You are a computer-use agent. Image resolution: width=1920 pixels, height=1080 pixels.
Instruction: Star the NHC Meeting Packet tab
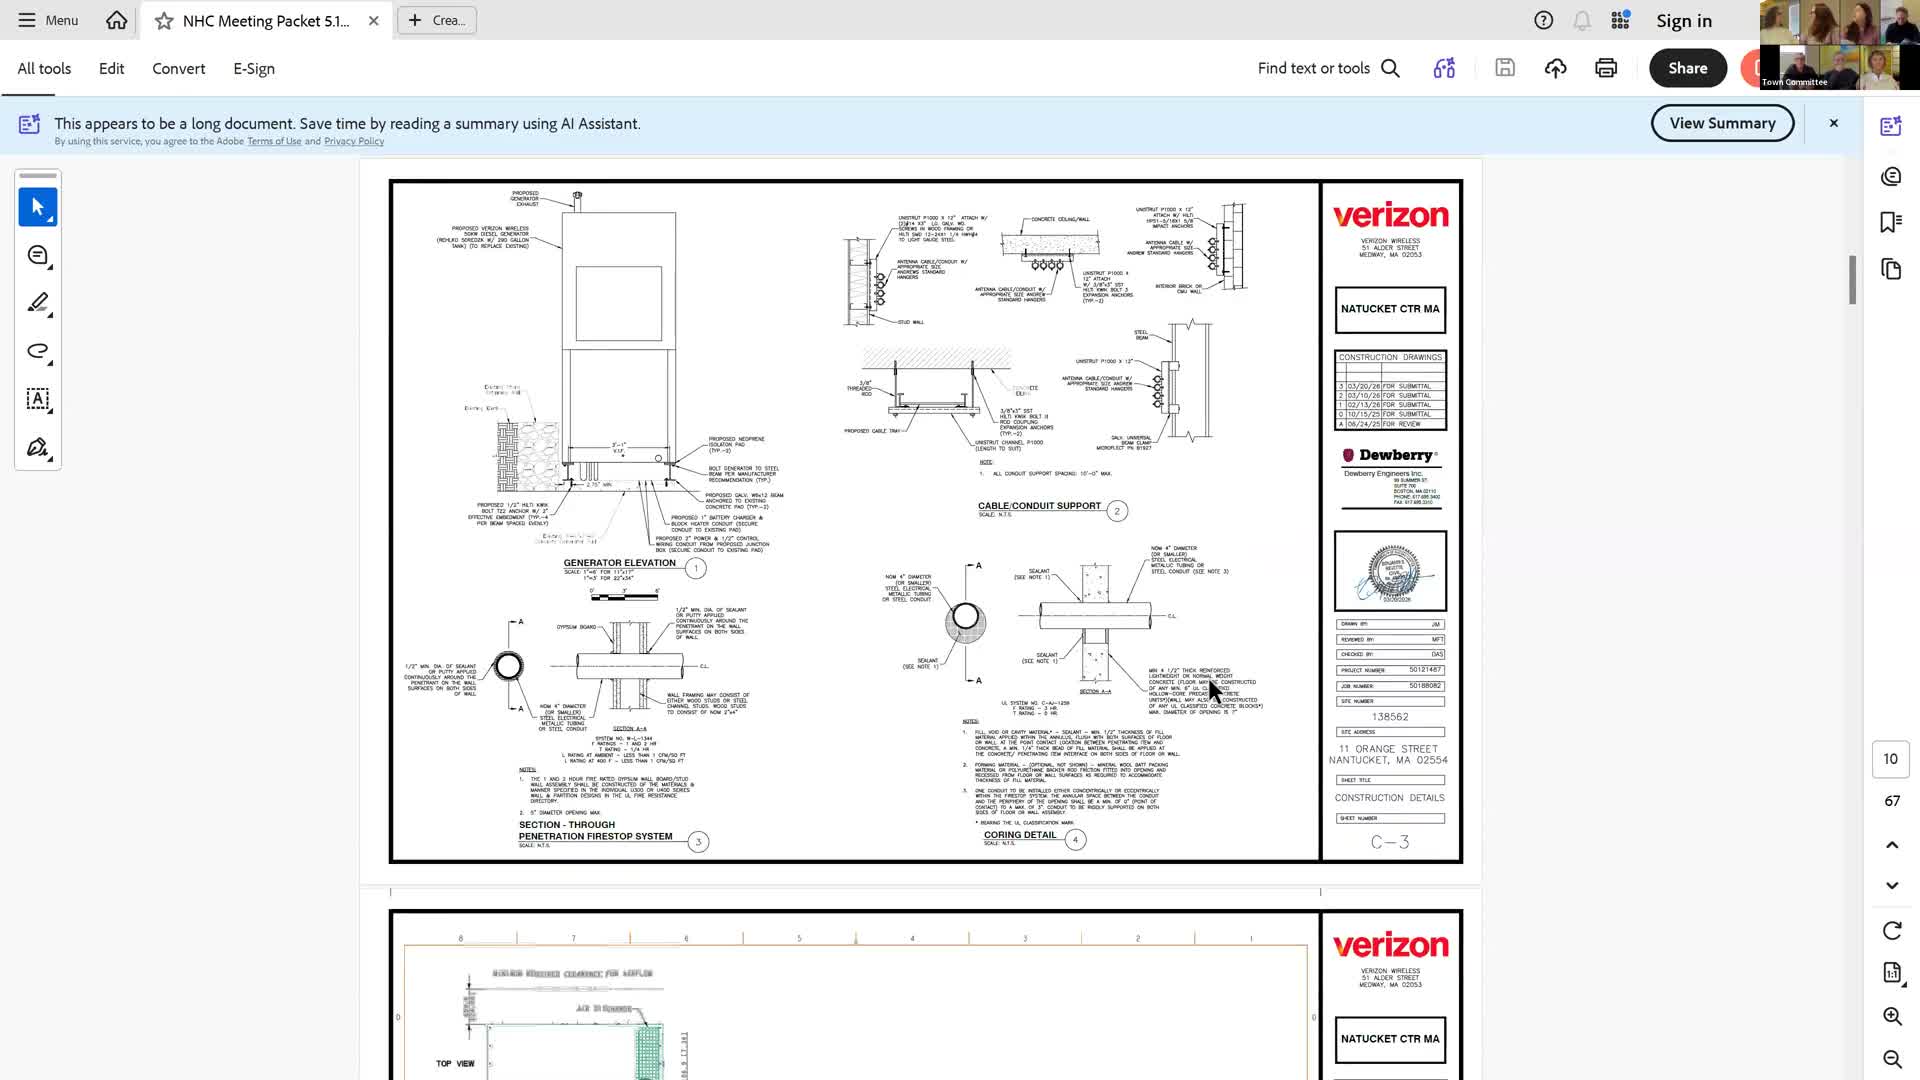[164, 21]
